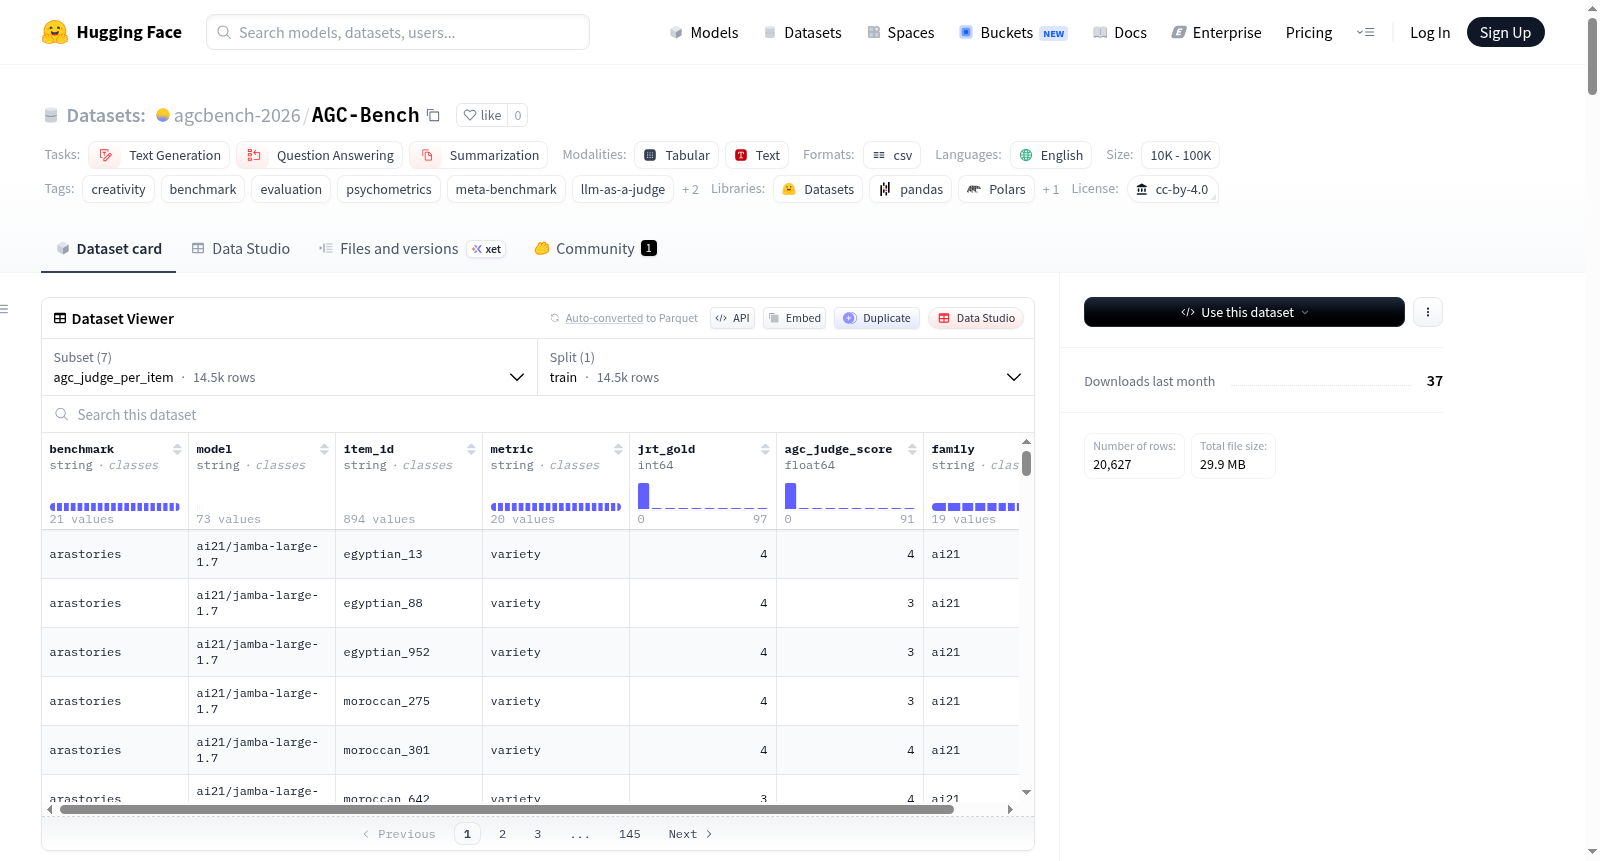
Task: Sort by the item_id column
Action: pos(471,449)
